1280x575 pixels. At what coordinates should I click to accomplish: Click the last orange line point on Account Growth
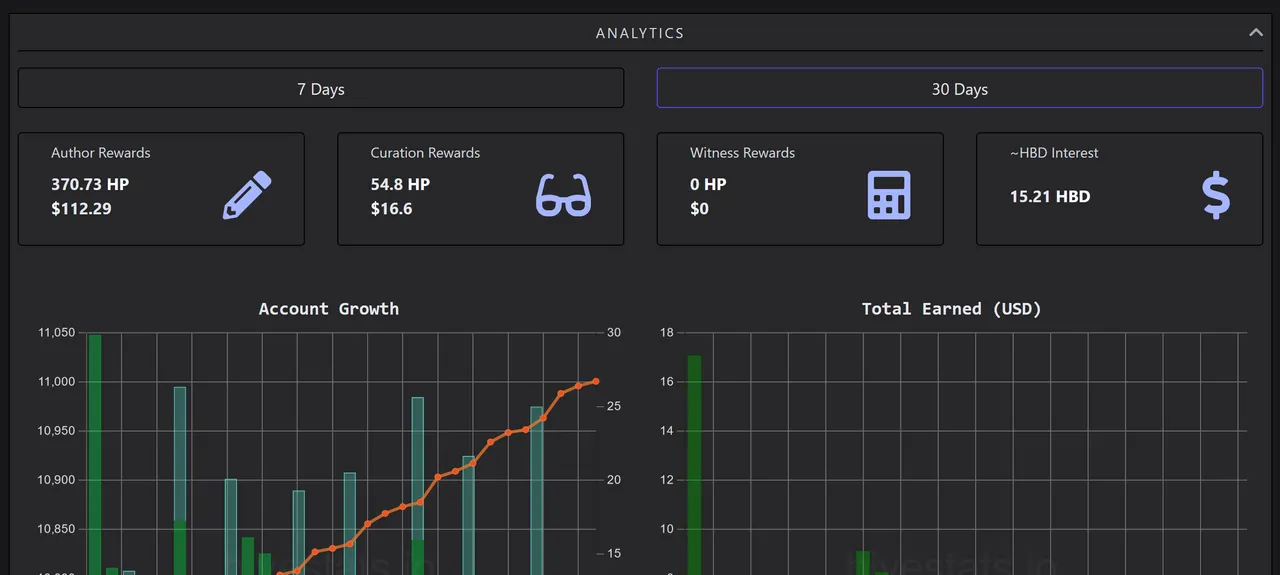click(596, 381)
